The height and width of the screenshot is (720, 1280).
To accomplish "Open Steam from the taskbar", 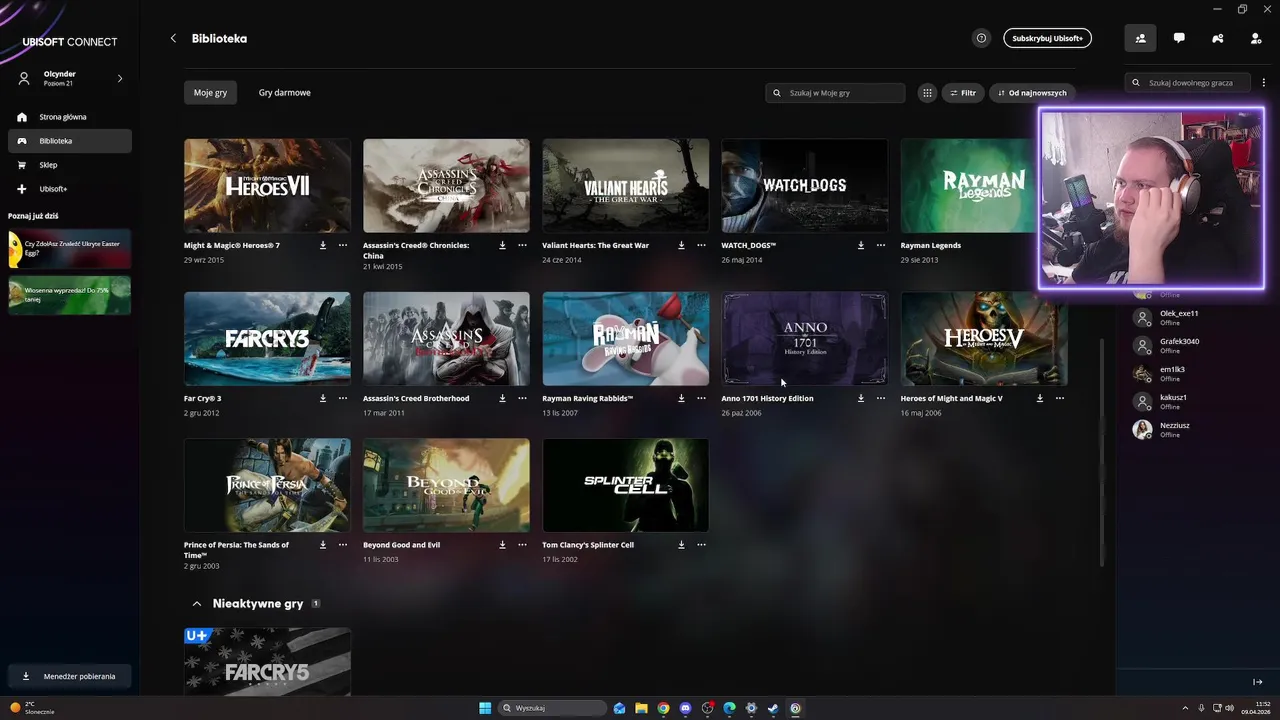I will click(x=773, y=708).
